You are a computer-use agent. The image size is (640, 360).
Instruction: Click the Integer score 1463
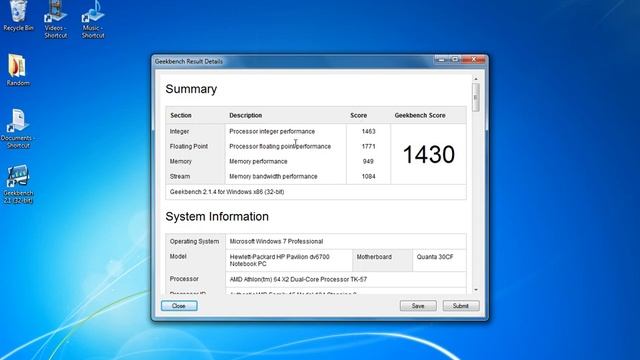tap(369, 131)
